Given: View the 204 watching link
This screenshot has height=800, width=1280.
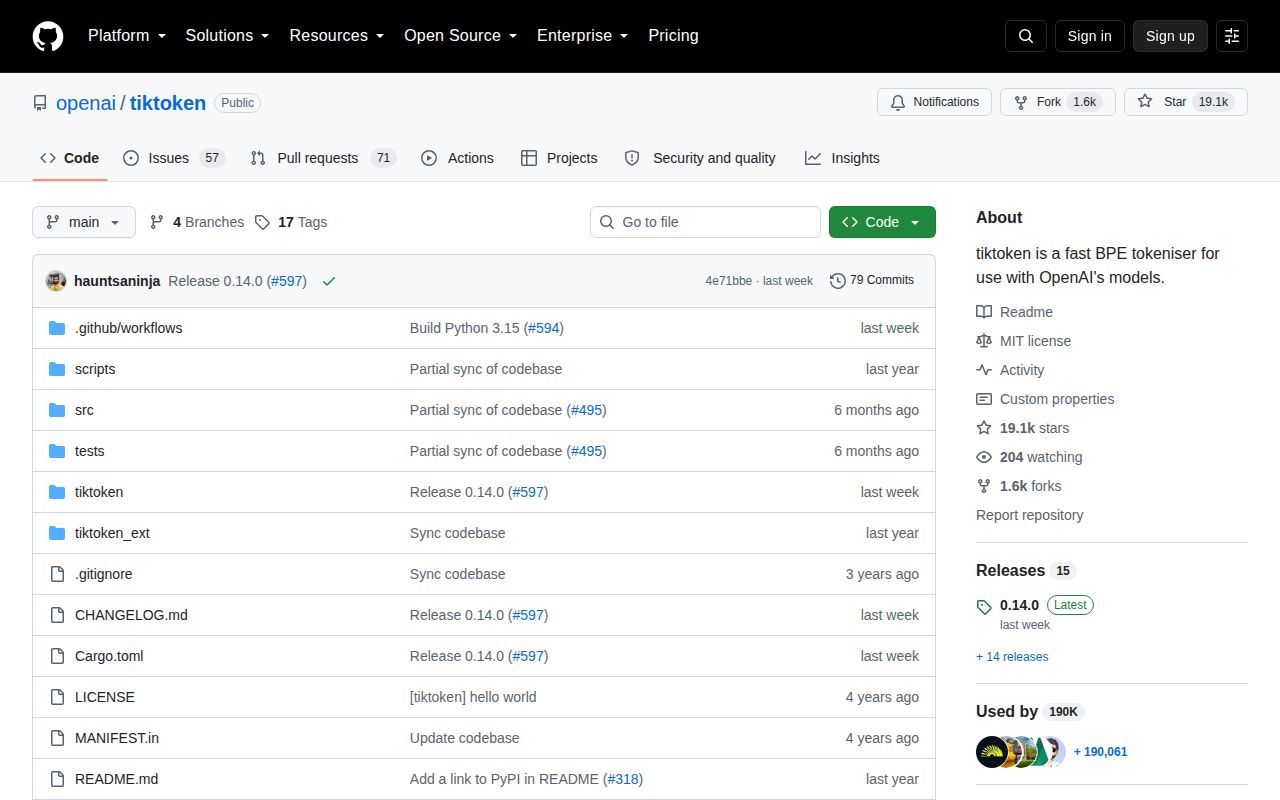Looking at the screenshot, I should point(1029,457).
